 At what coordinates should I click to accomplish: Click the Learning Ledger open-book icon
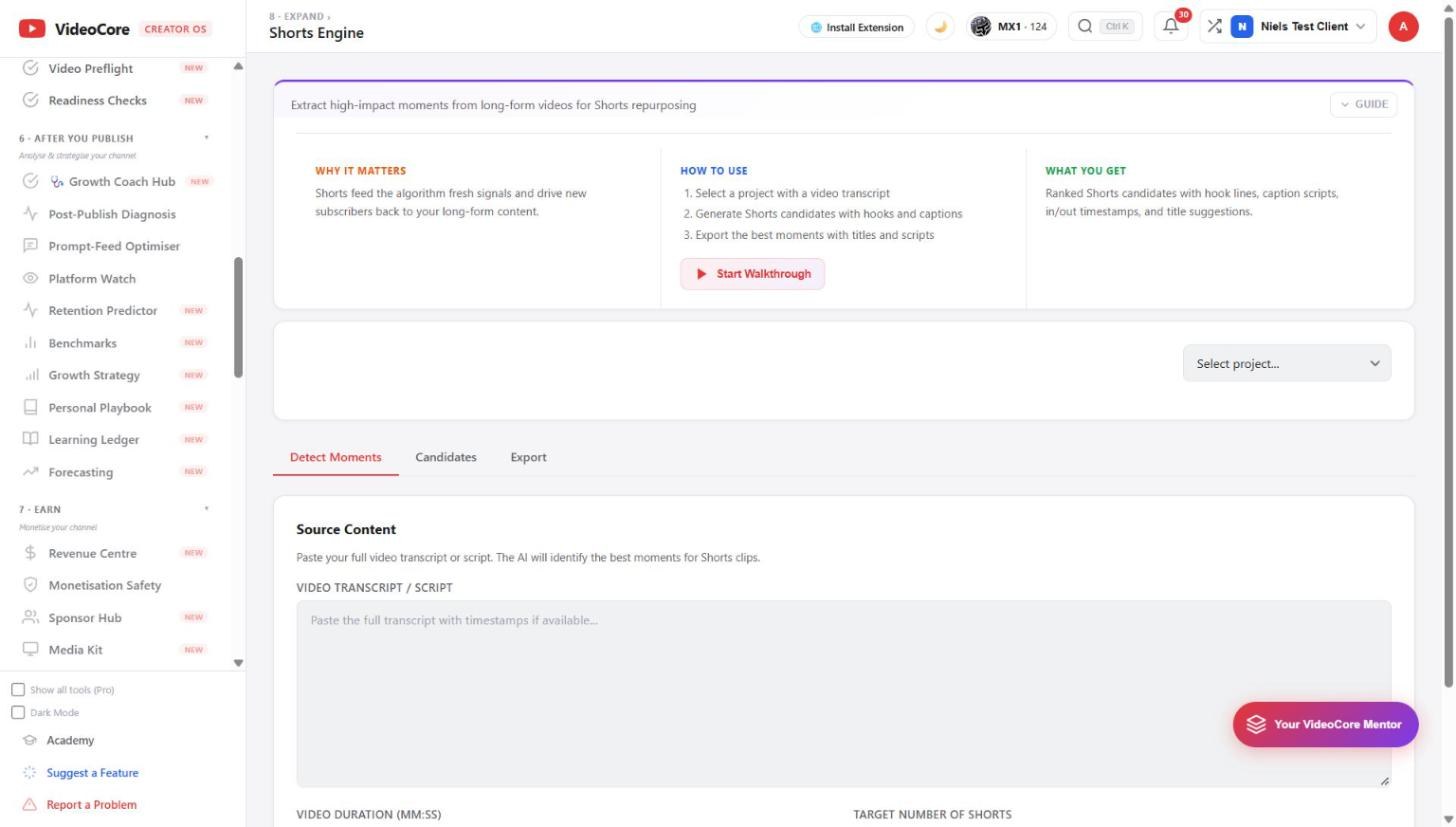(x=30, y=439)
